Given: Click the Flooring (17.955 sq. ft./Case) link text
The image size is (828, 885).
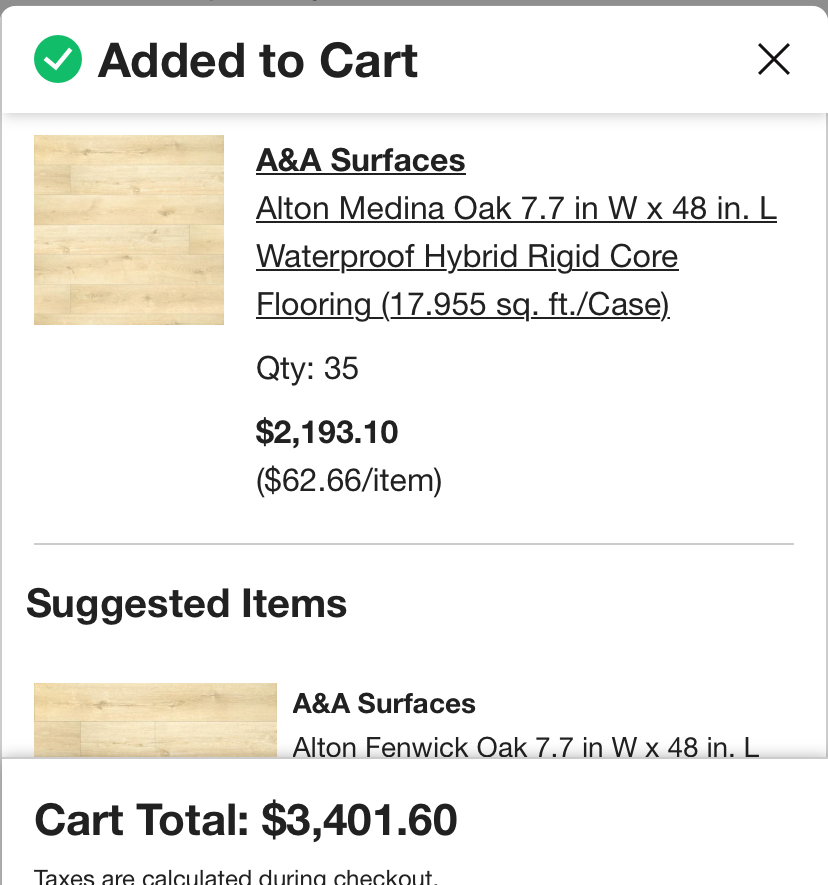Looking at the screenshot, I should click(x=463, y=305).
